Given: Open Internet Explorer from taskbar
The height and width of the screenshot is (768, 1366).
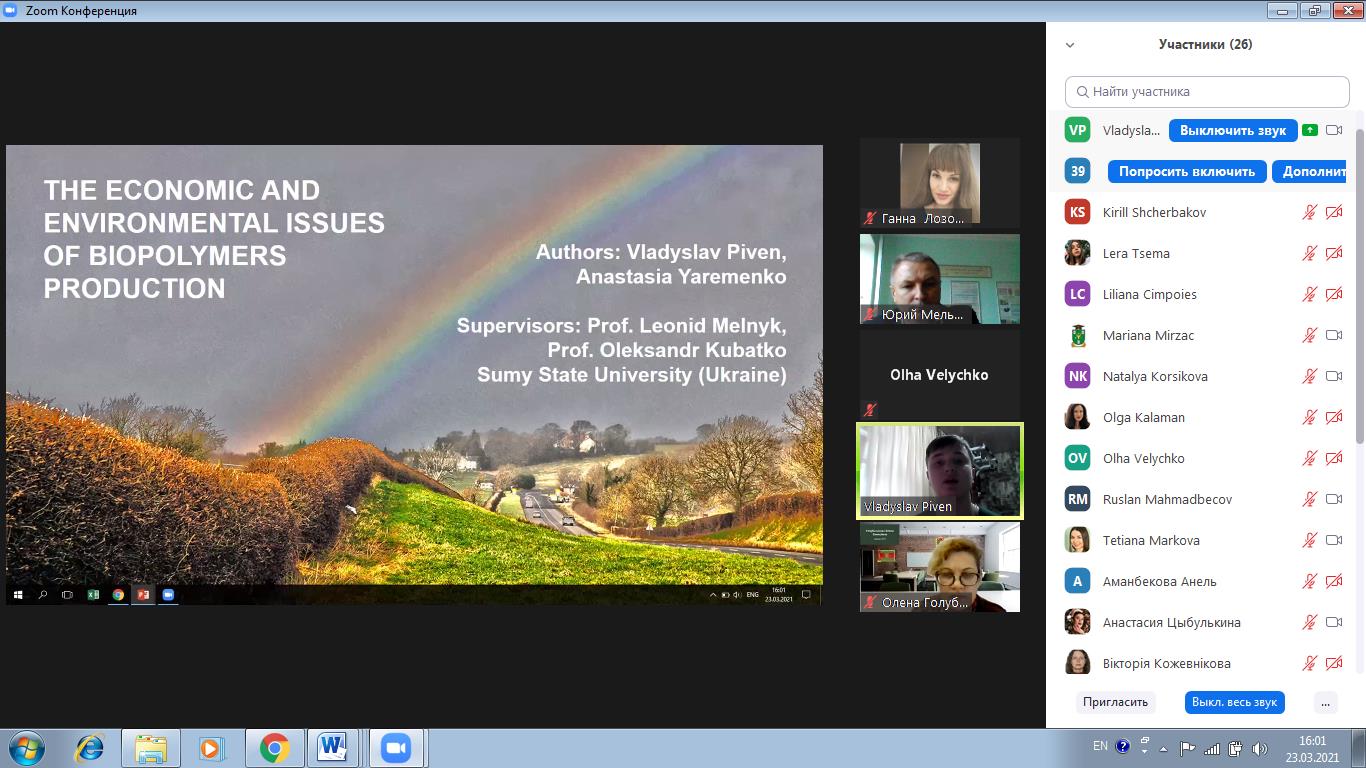Looking at the screenshot, I should tap(89, 748).
